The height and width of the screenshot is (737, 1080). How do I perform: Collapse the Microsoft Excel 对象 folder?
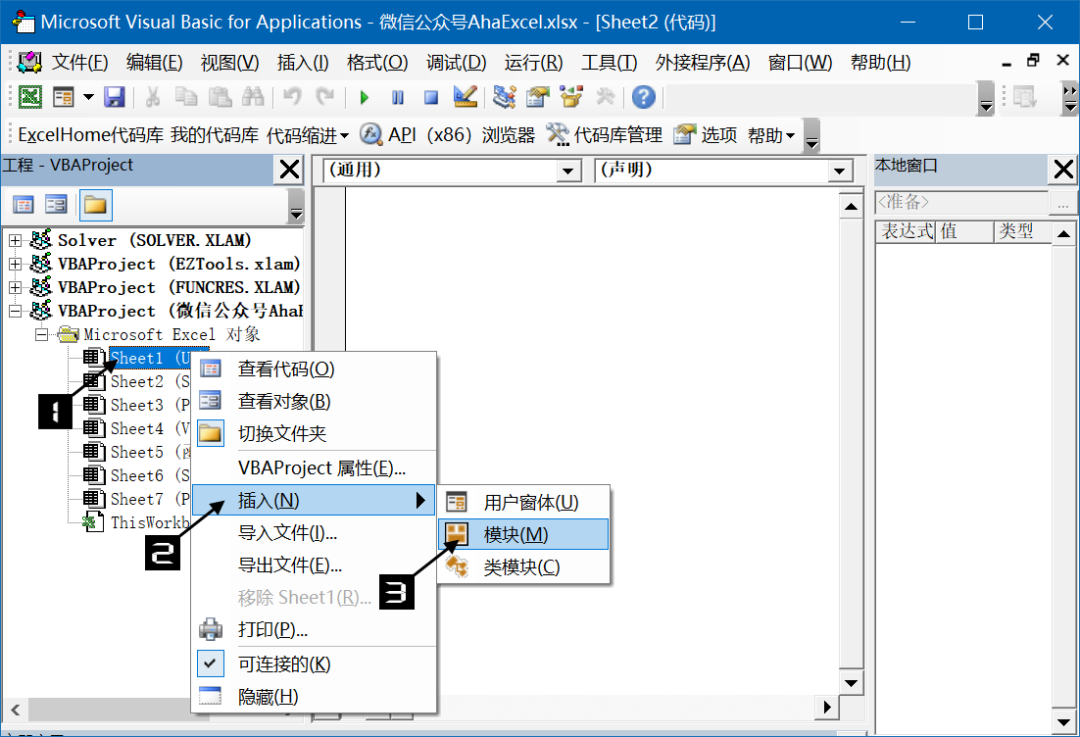(x=41, y=335)
